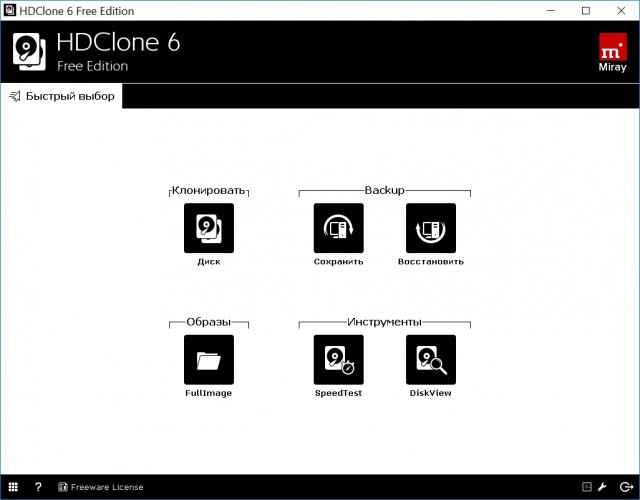Close the HDClone window
Image resolution: width=640 pixels, height=500 pixels.
[x=621, y=11]
